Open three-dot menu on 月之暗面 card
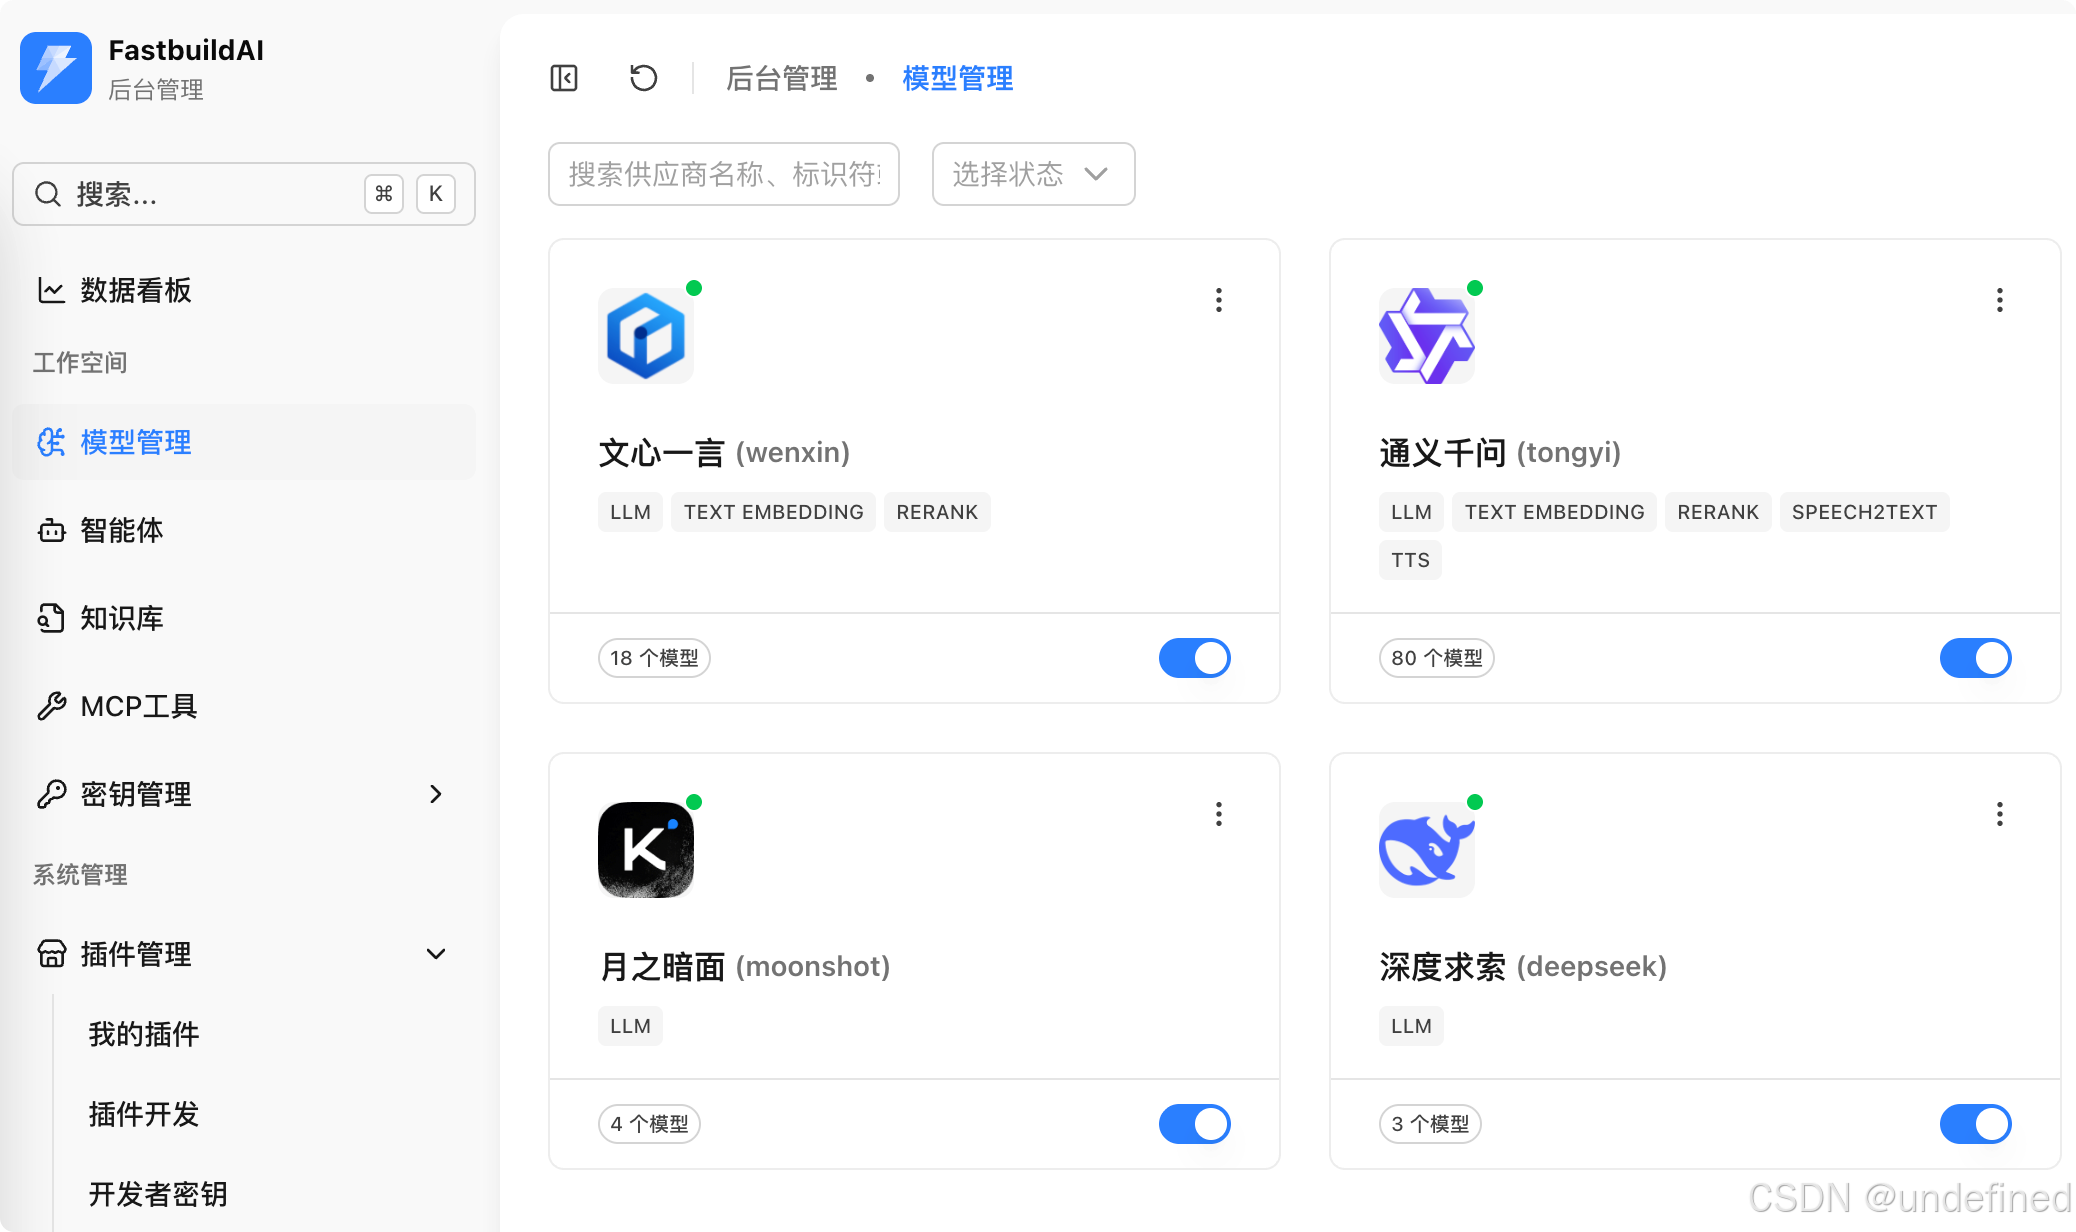Screen dimensions: 2076x1232 coord(1218,814)
